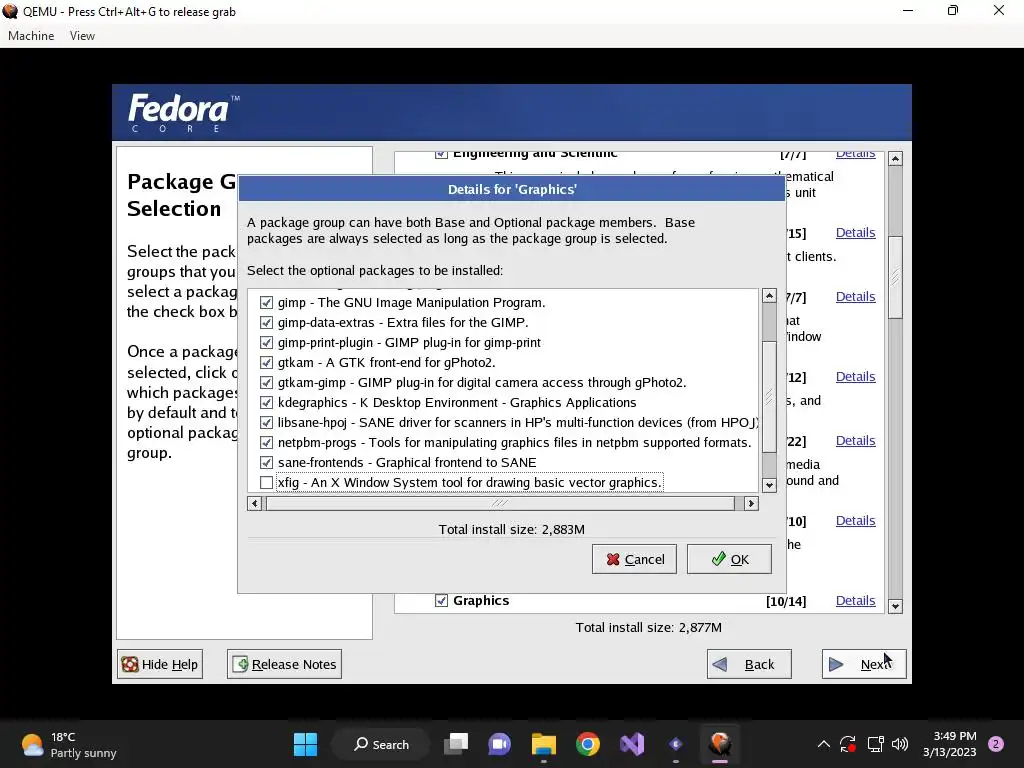The image size is (1024, 768).
Task: Click the horizontal scrollbar thumb
Action: pos(500,504)
